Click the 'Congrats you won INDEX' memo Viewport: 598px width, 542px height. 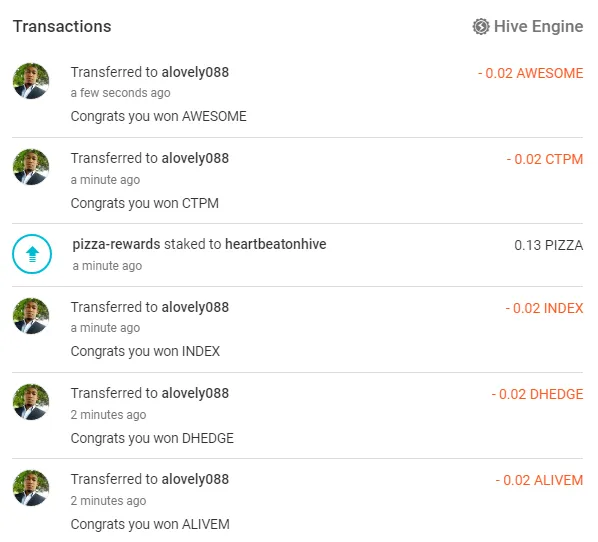(x=145, y=351)
